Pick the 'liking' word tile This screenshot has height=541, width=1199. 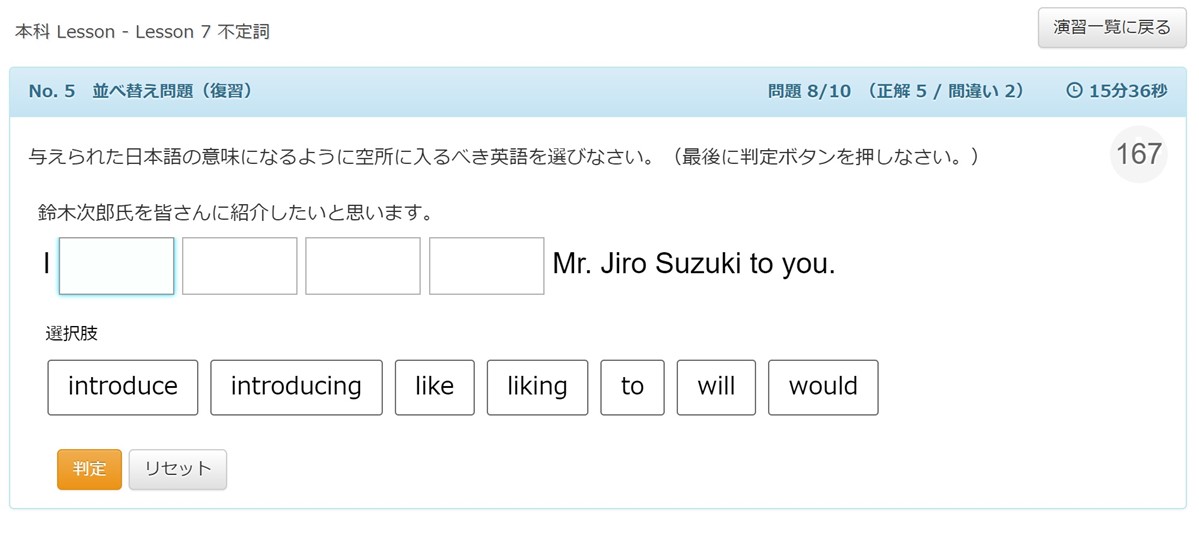[x=537, y=387]
